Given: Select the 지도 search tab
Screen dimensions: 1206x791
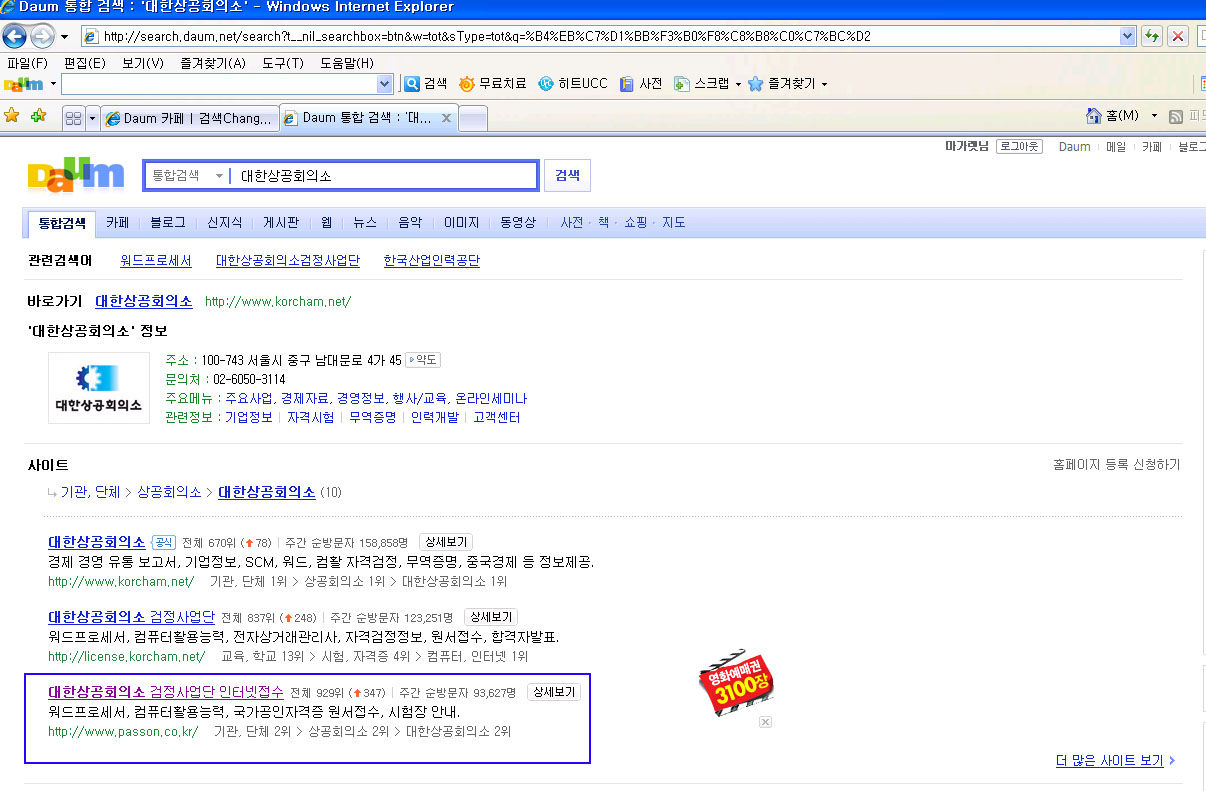Looking at the screenshot, I should tap(674, 223).
